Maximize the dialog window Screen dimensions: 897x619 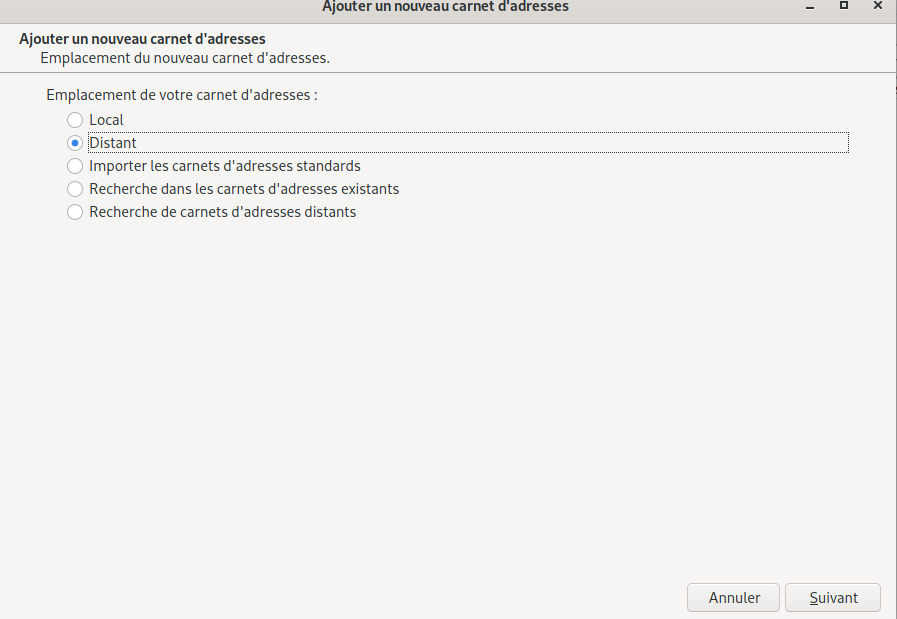click(x=844, y=6)
